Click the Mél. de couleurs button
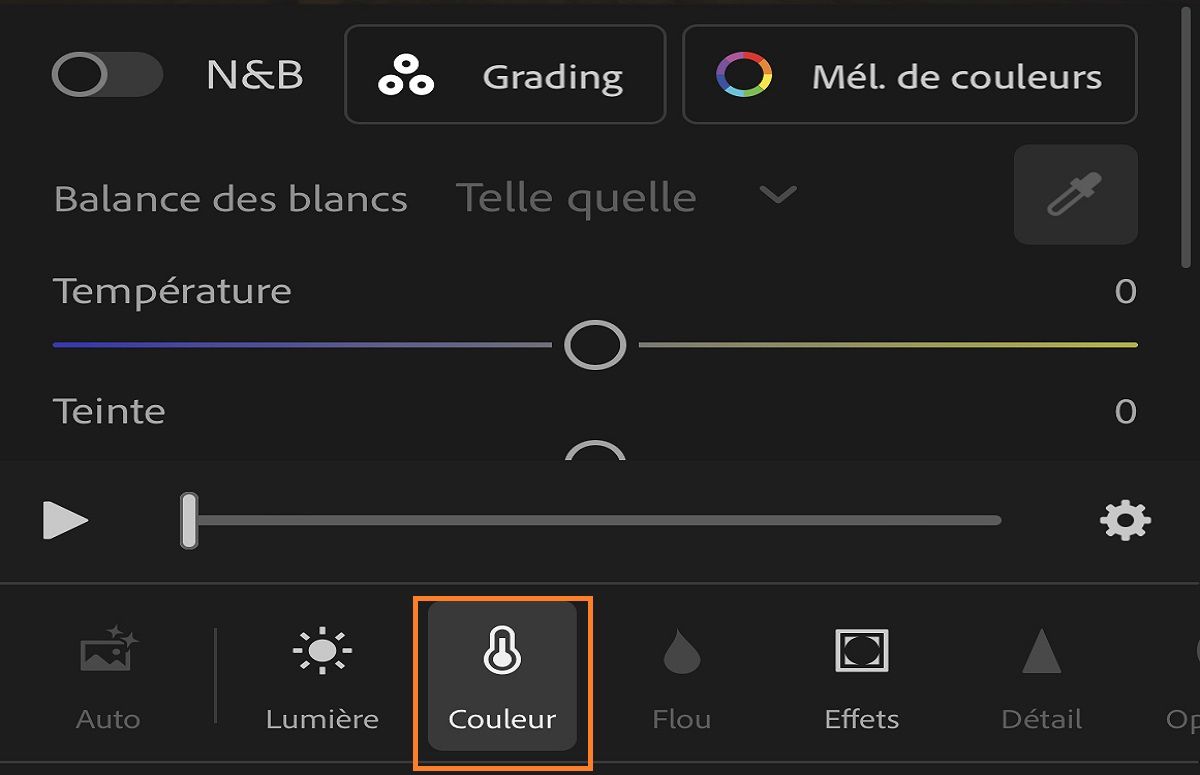The width and height of the screenshot is (1200, 775). (x=908, y=74)
